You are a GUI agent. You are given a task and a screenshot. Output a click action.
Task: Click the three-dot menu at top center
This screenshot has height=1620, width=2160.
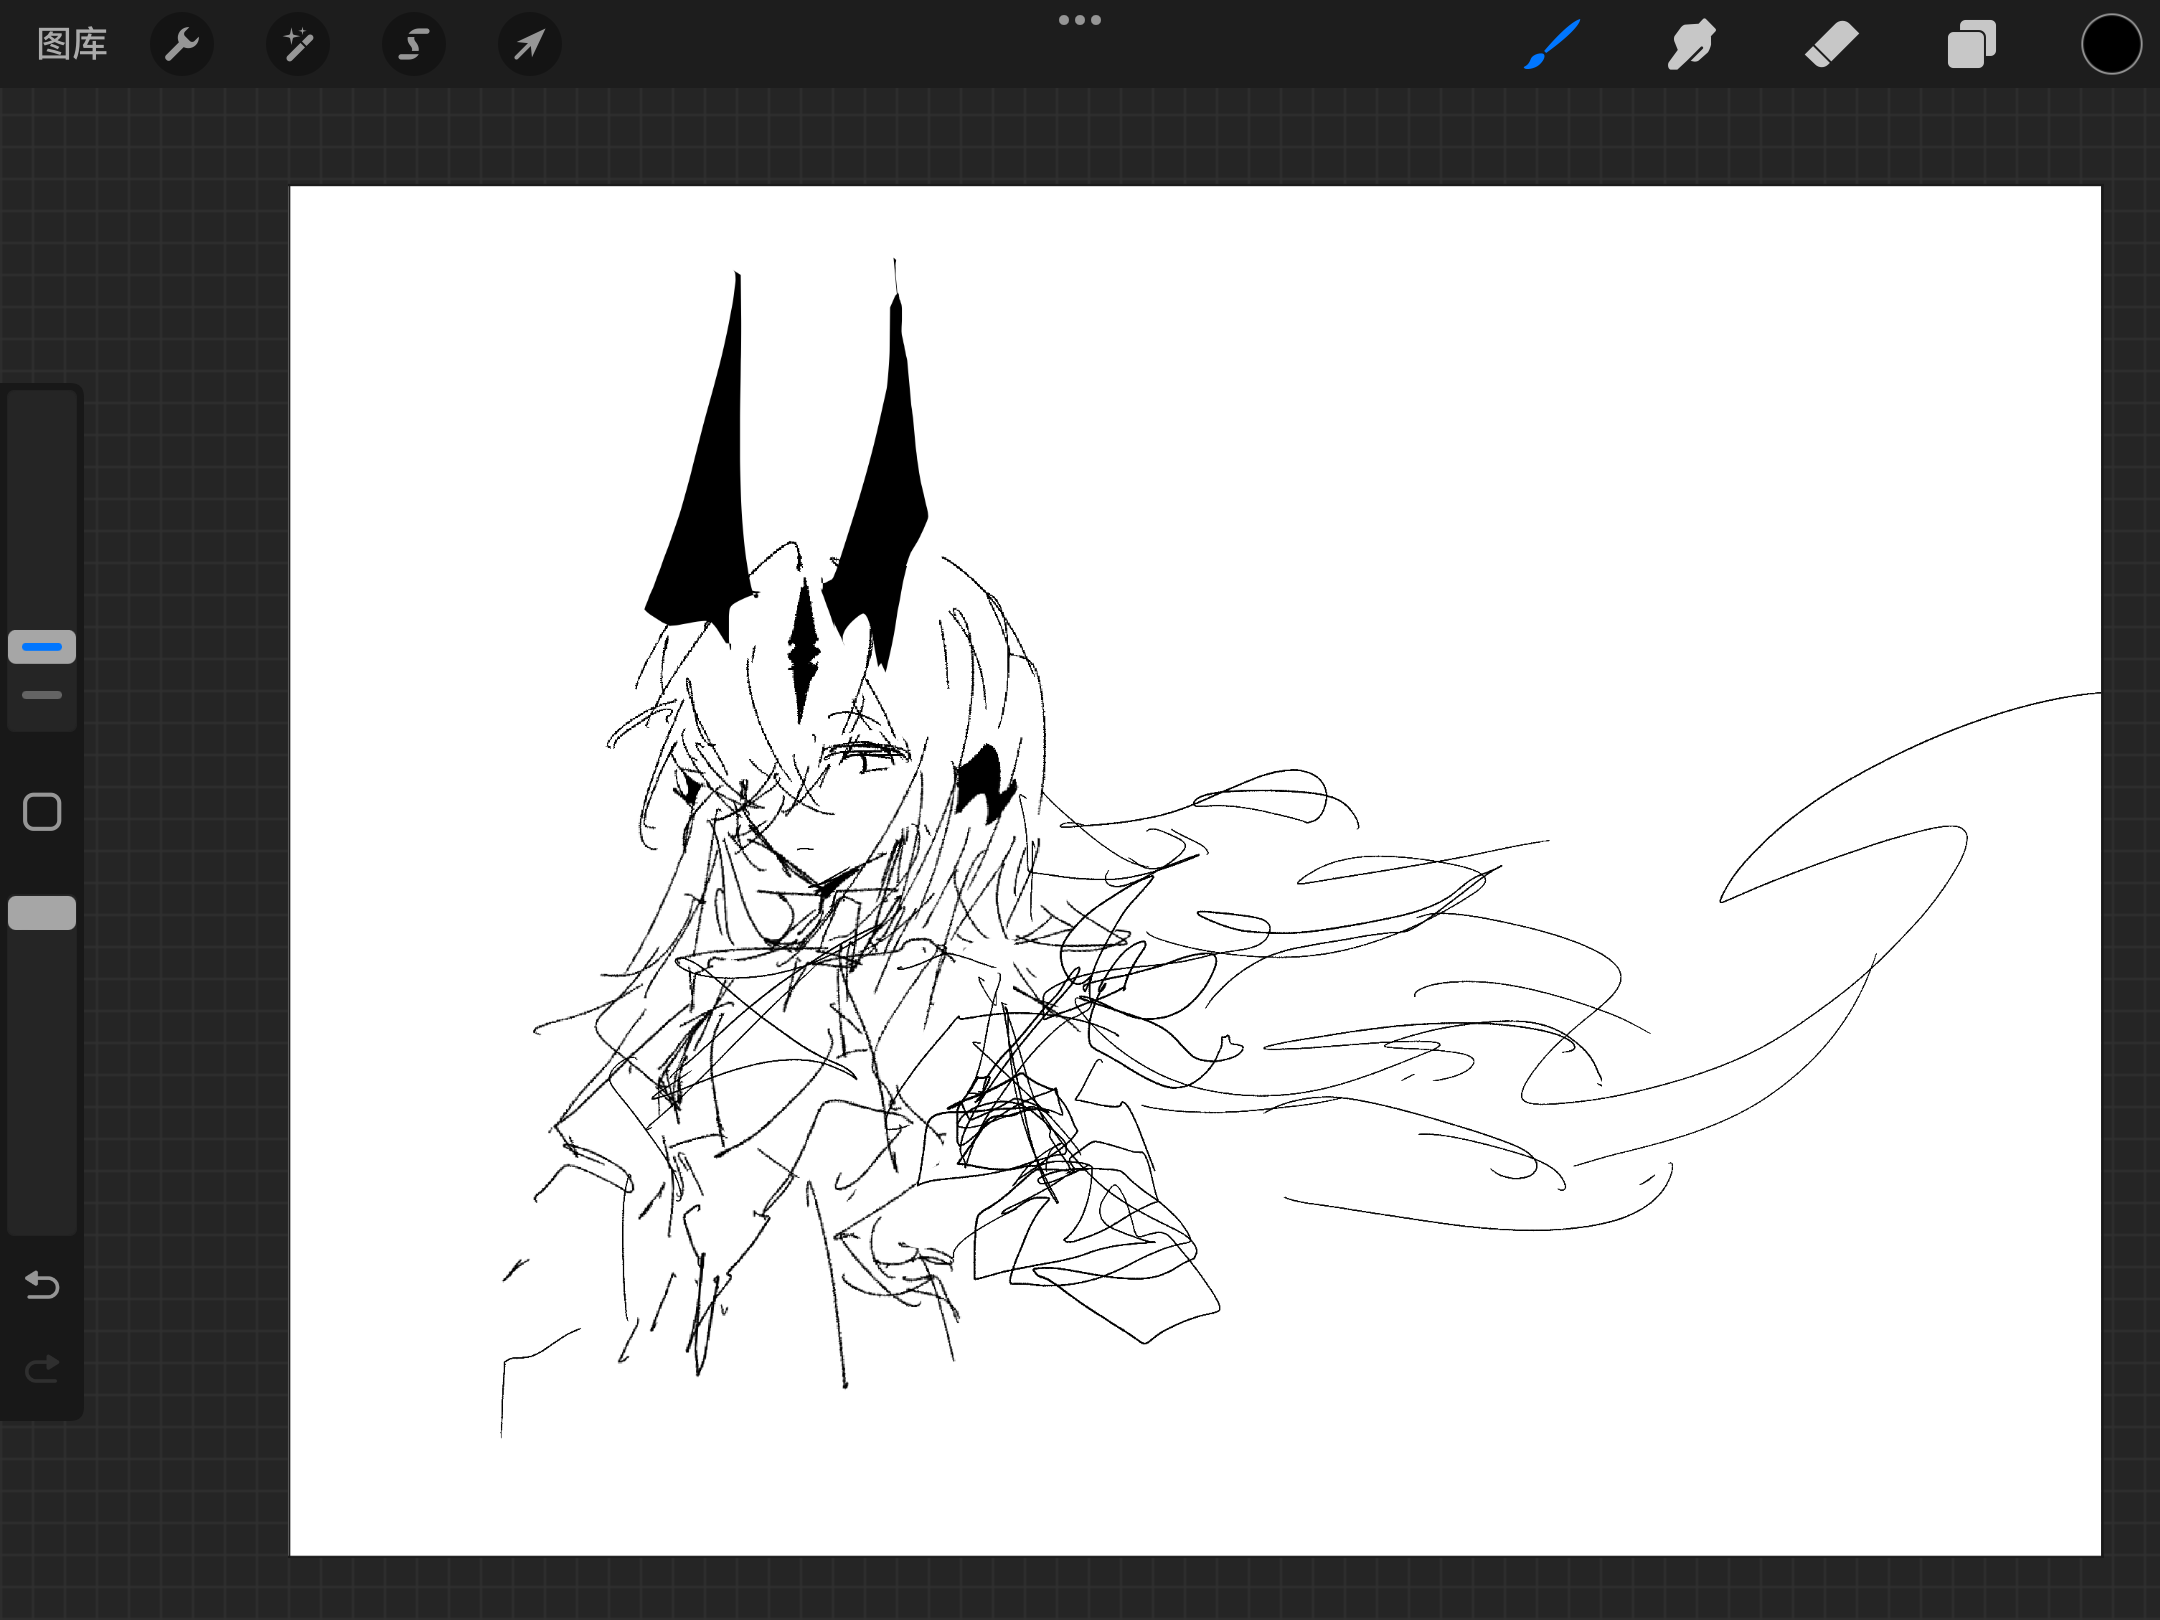pos(1080,20)
